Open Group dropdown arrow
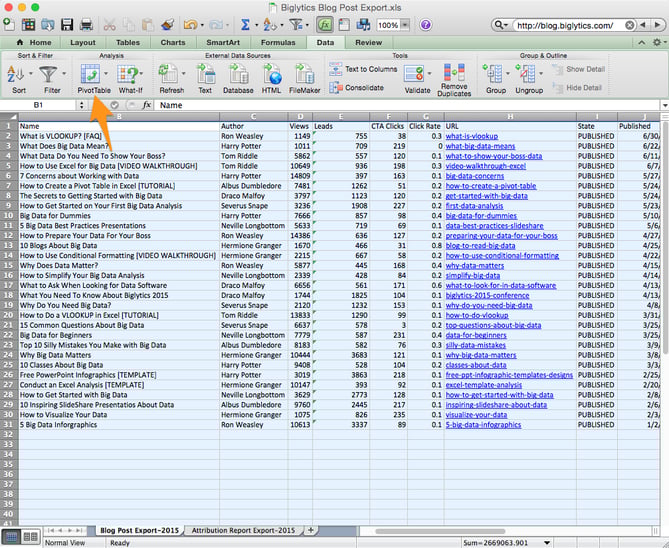Viewport: 669px width, 548px height. tap(508, 73)
